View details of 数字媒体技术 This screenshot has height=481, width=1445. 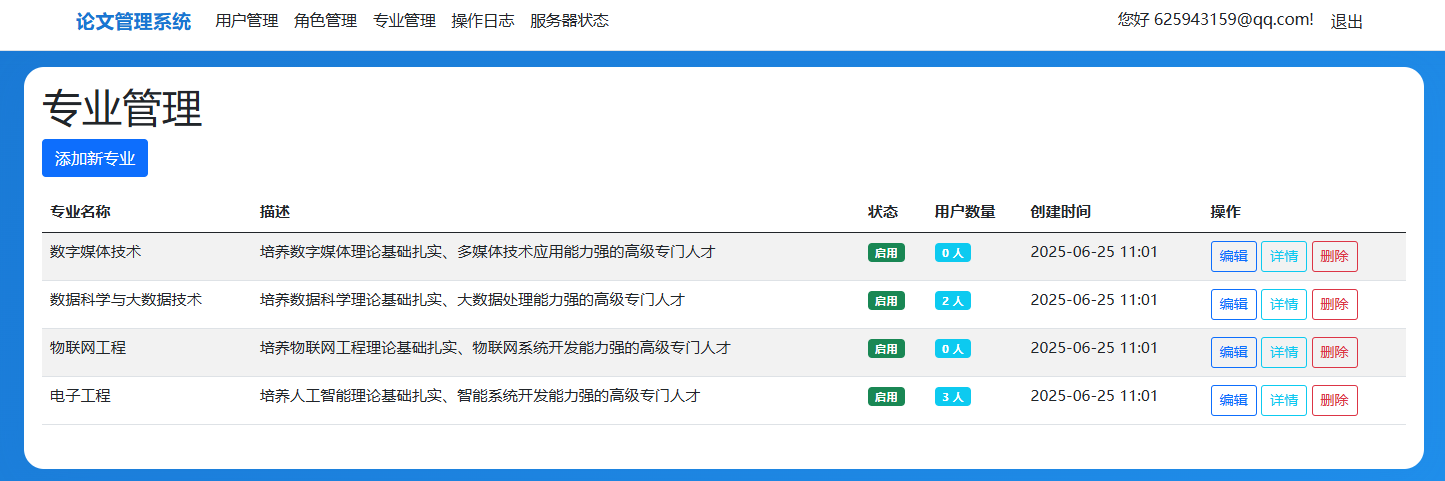(x=1284, y=256)
